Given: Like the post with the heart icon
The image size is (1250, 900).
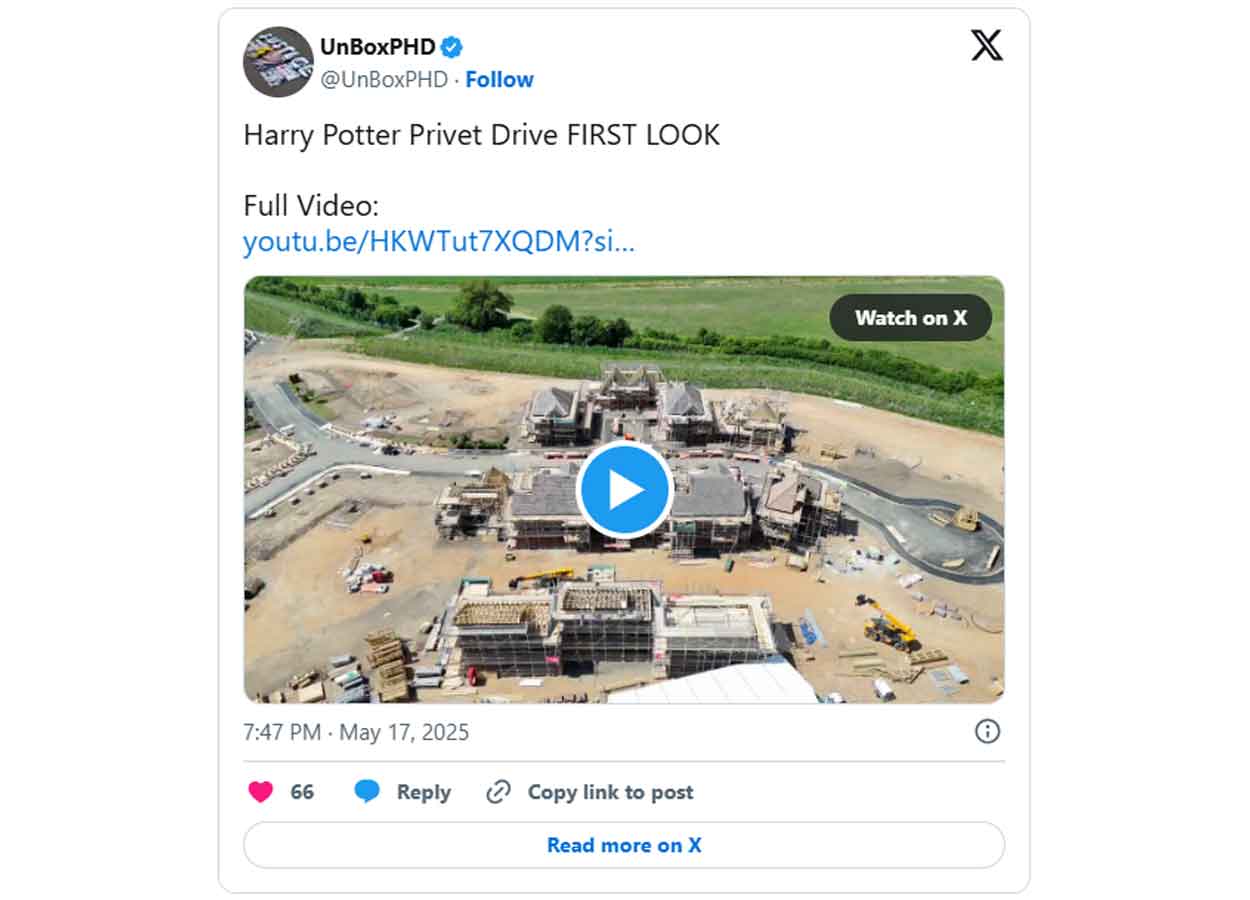Looking at the screenshot, I should [261, 792].
